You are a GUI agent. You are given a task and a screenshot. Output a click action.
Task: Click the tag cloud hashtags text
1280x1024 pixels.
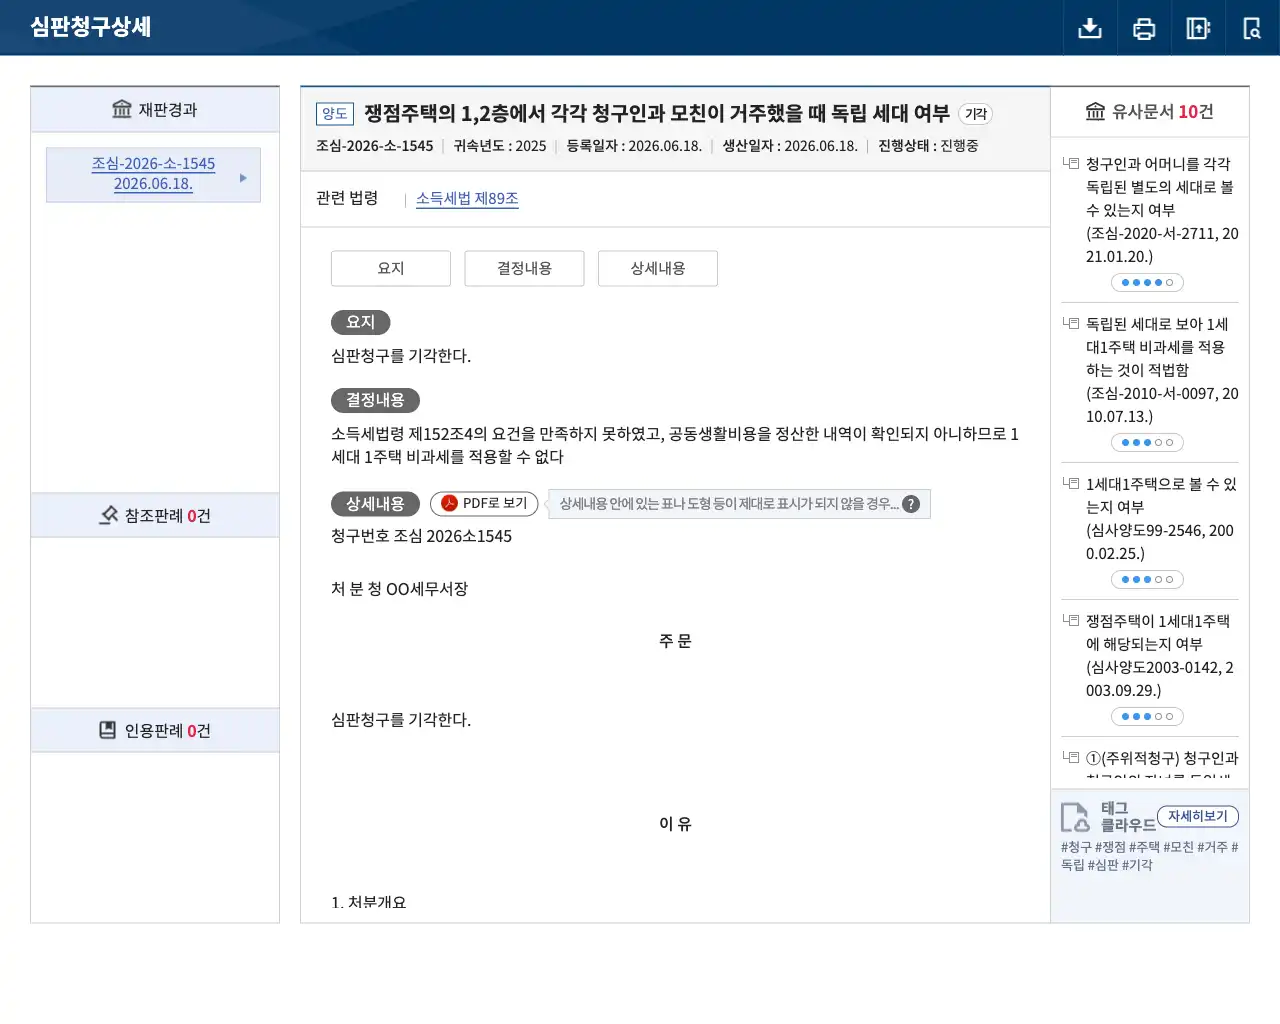(1149, 856)
